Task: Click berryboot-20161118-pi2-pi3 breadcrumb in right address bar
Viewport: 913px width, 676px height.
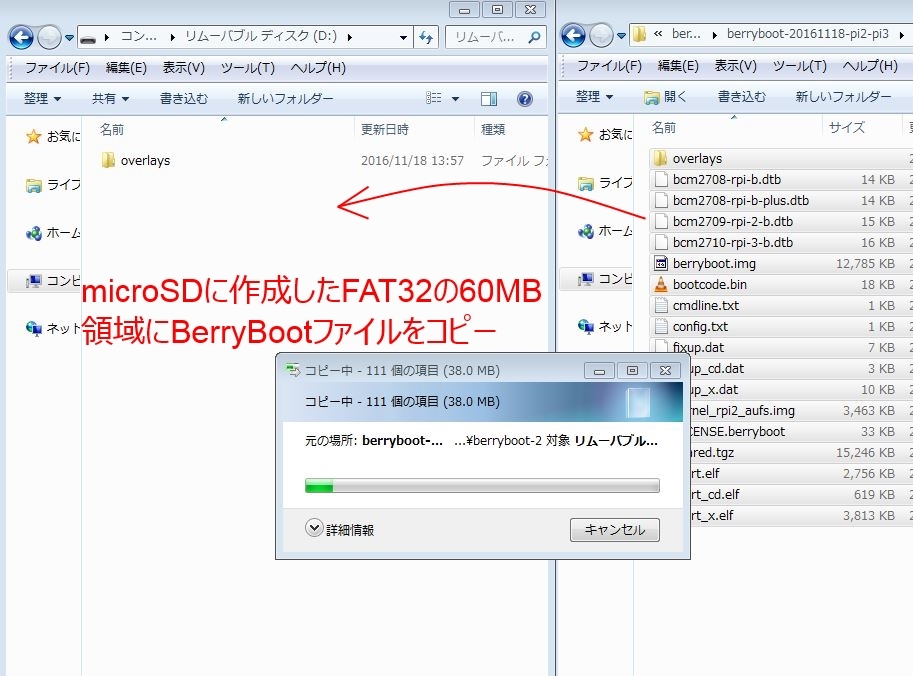Action: [808, 34]
